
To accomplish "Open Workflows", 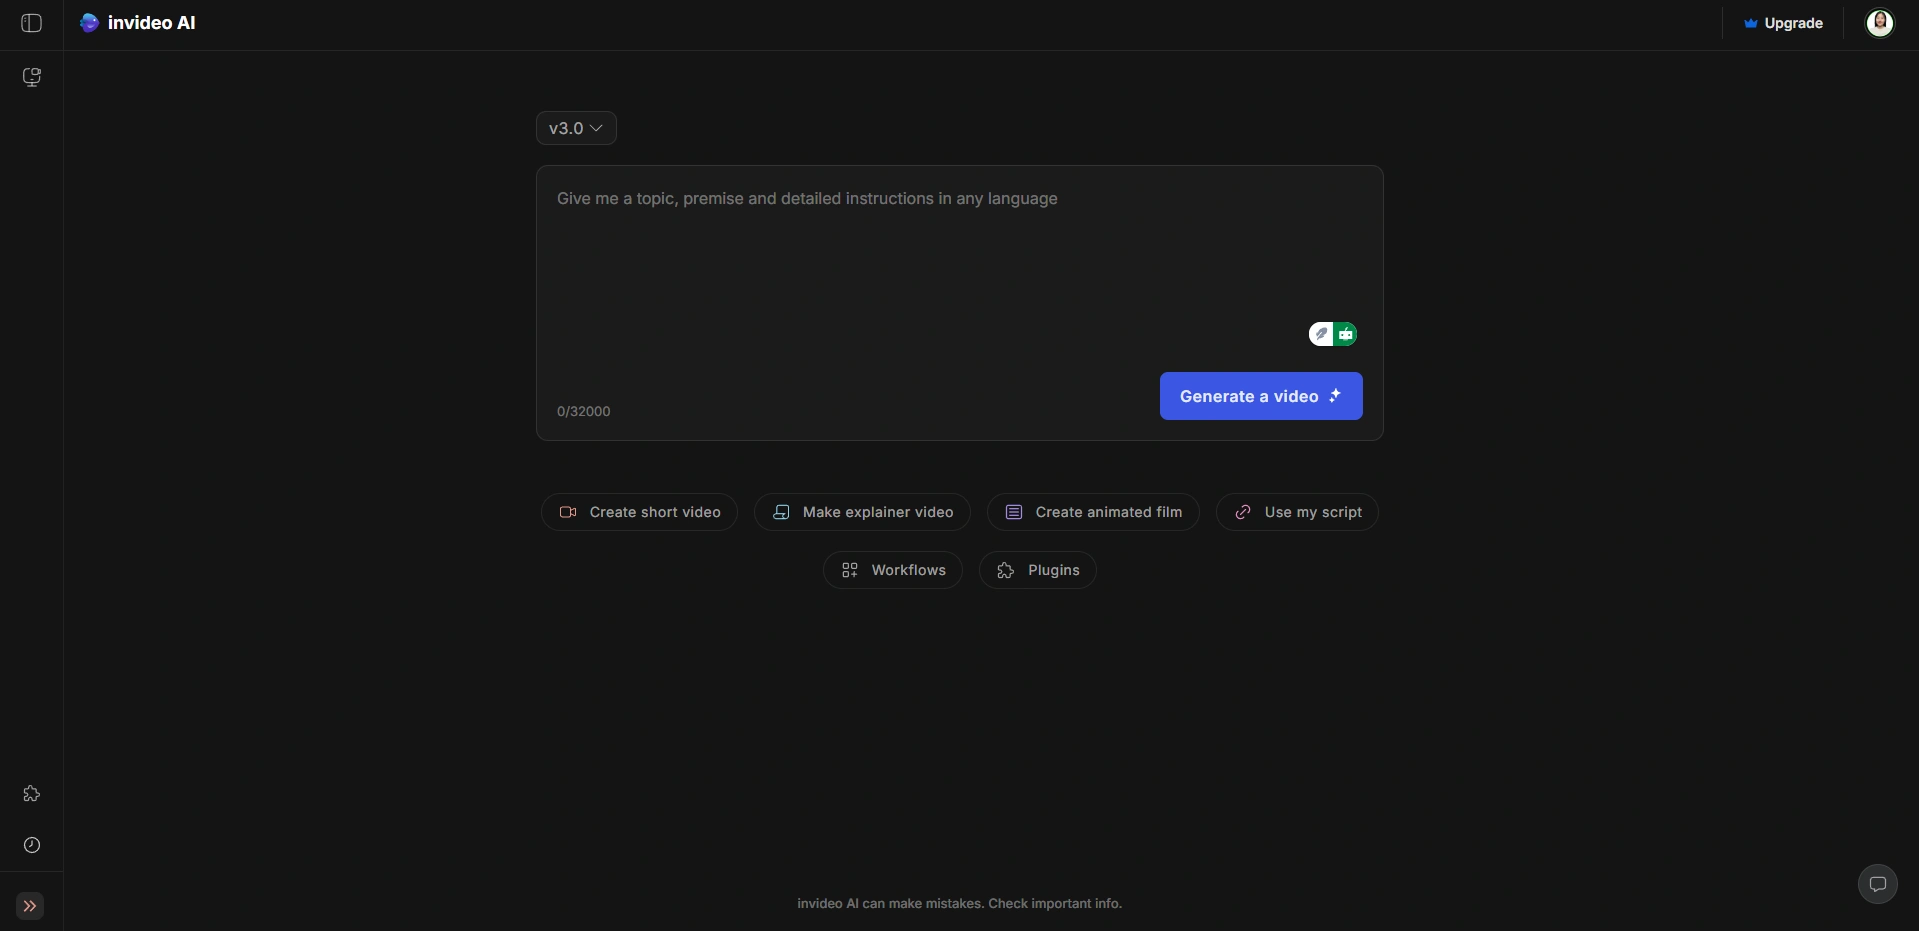I will click(x=893, y=570).
